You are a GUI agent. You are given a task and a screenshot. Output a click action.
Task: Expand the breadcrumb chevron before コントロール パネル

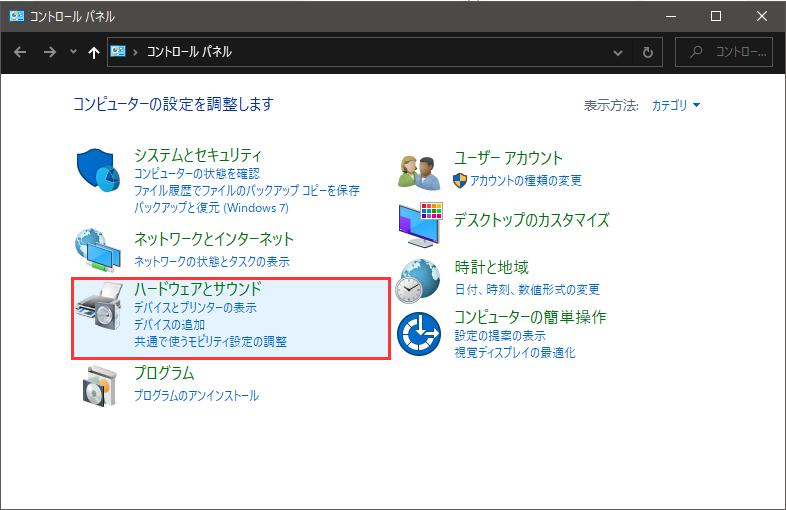[x=135, y=52]
